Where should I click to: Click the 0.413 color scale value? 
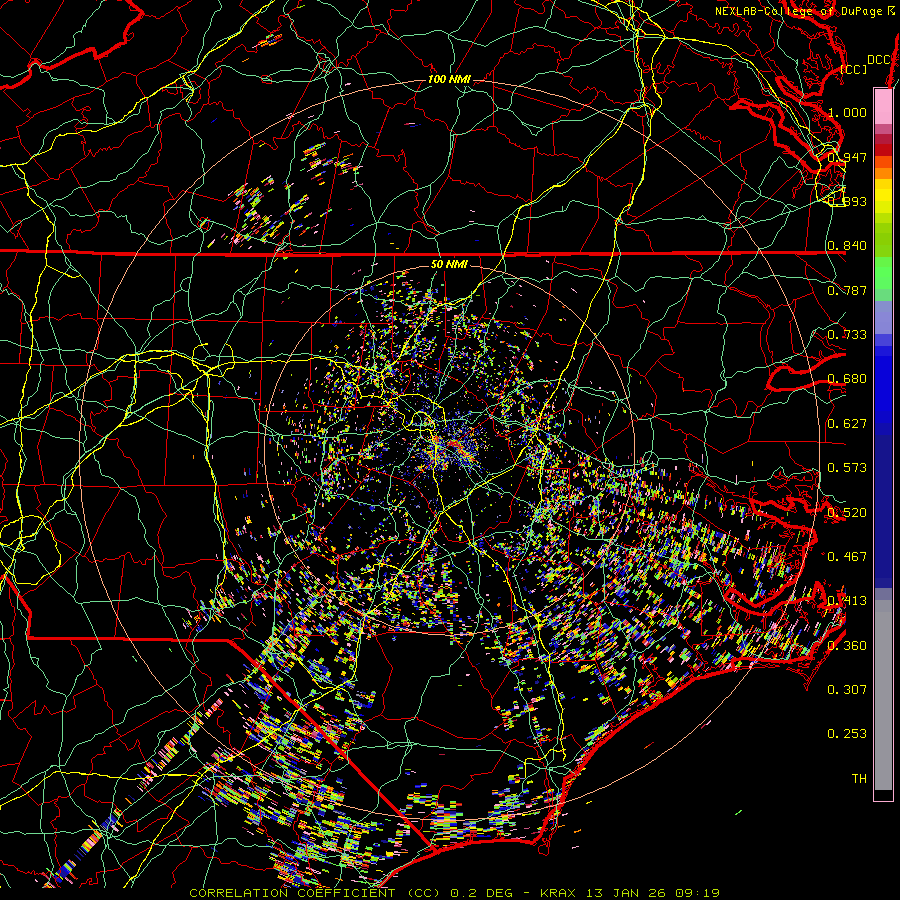(847, 601)
